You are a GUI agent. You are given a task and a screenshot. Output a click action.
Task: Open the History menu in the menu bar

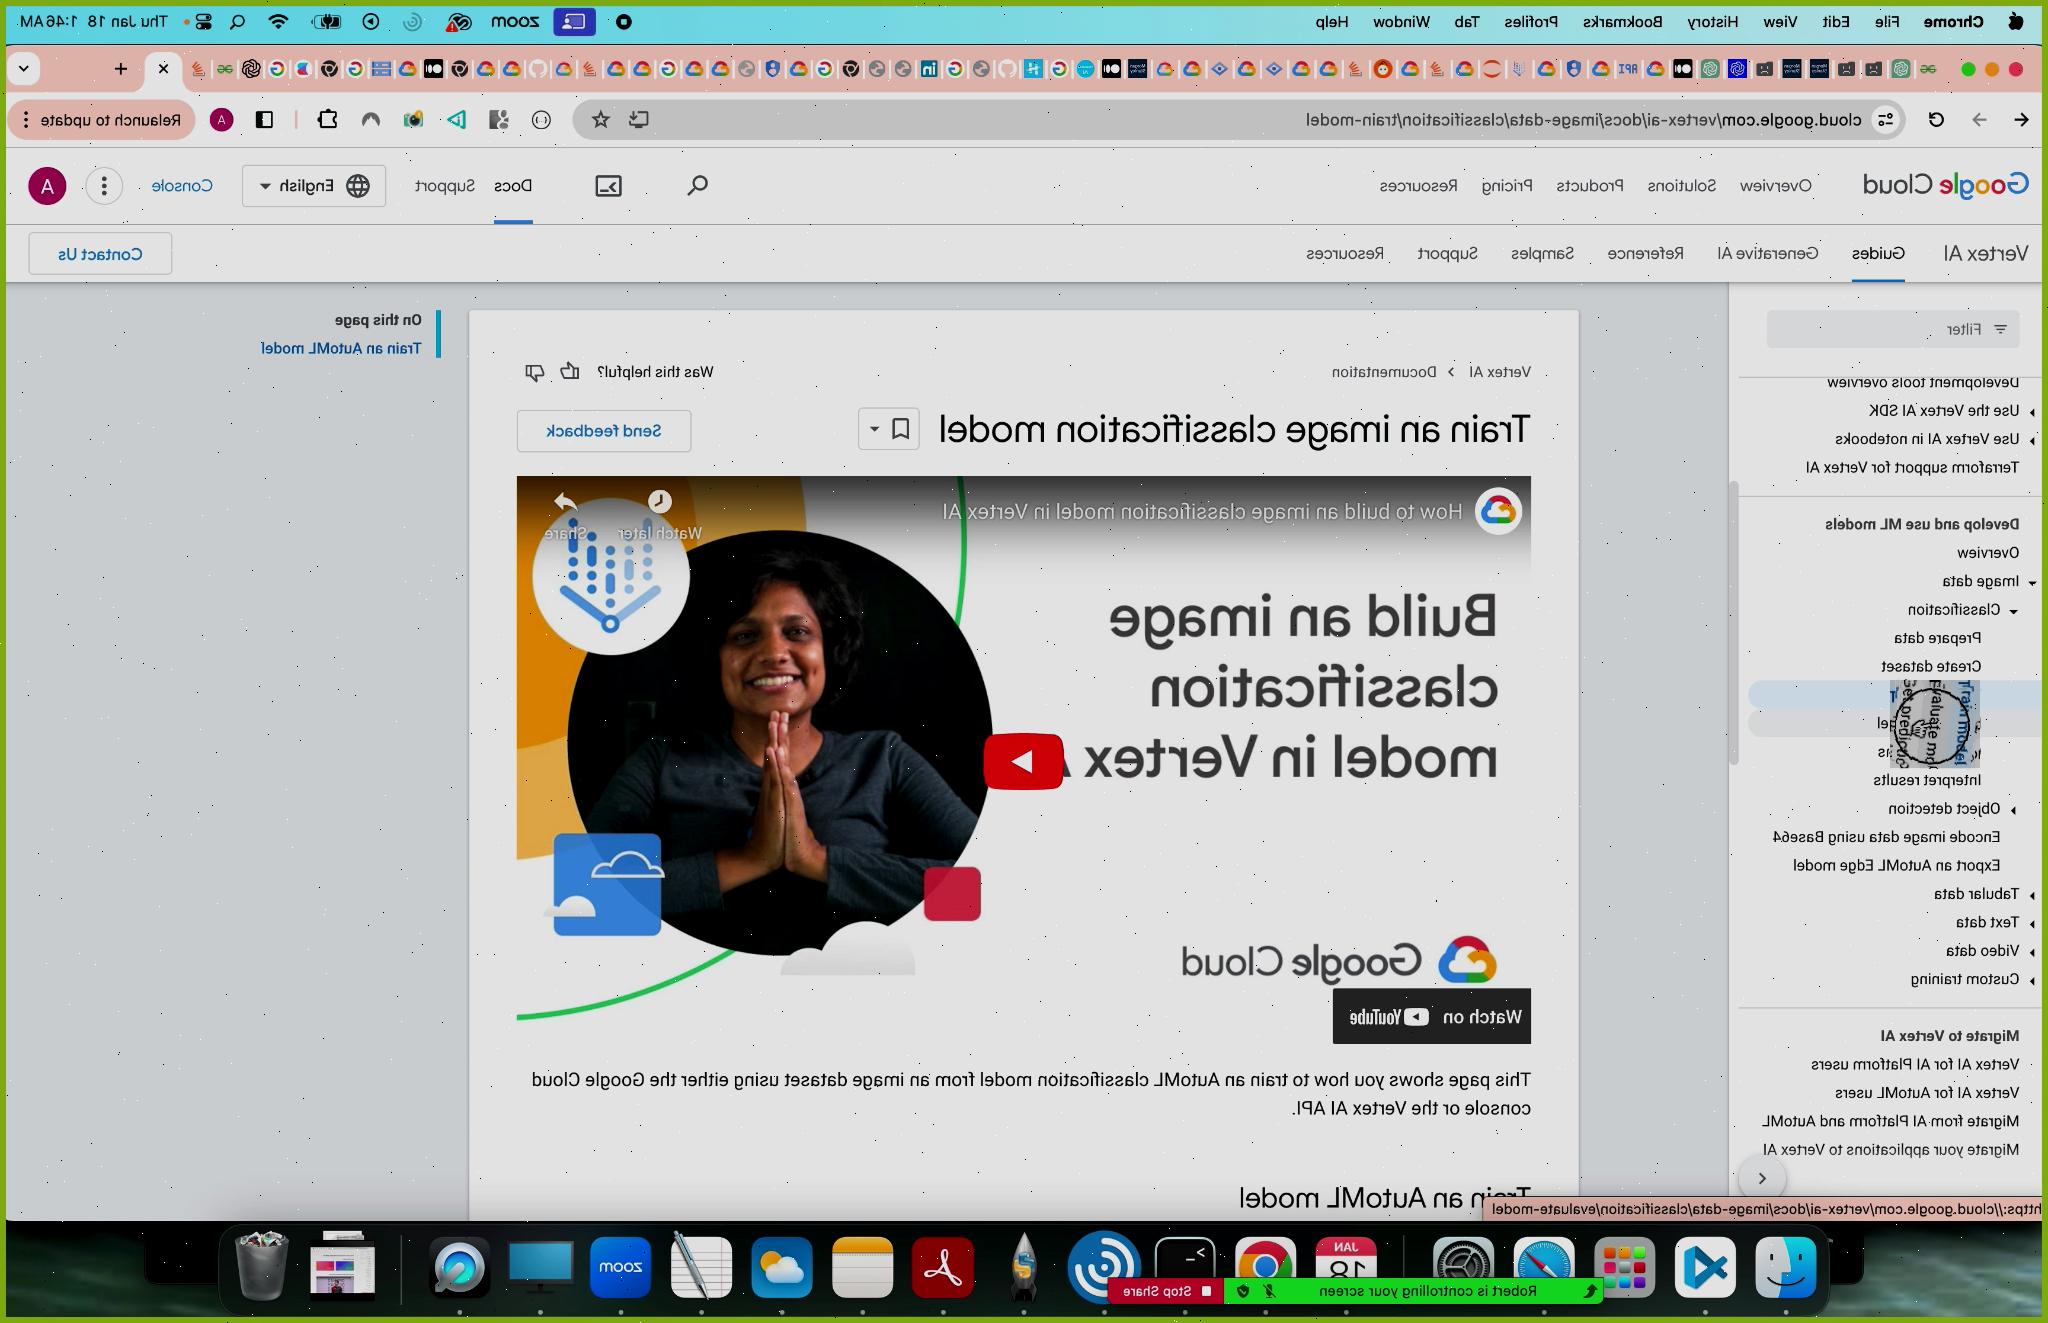coord(1713,21)
